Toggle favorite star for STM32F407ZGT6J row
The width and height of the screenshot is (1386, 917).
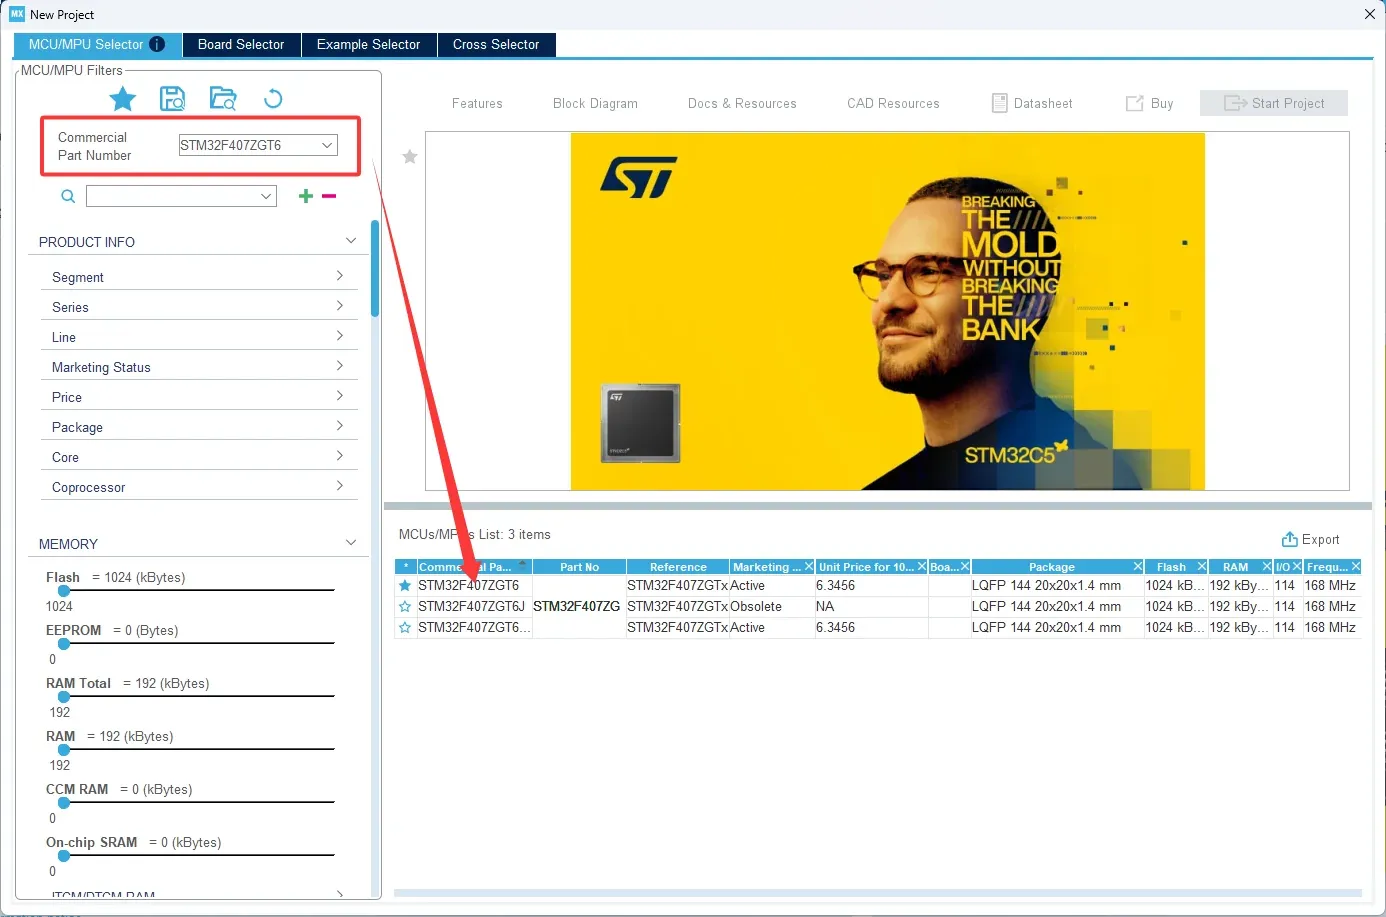(x=405, y=607)
